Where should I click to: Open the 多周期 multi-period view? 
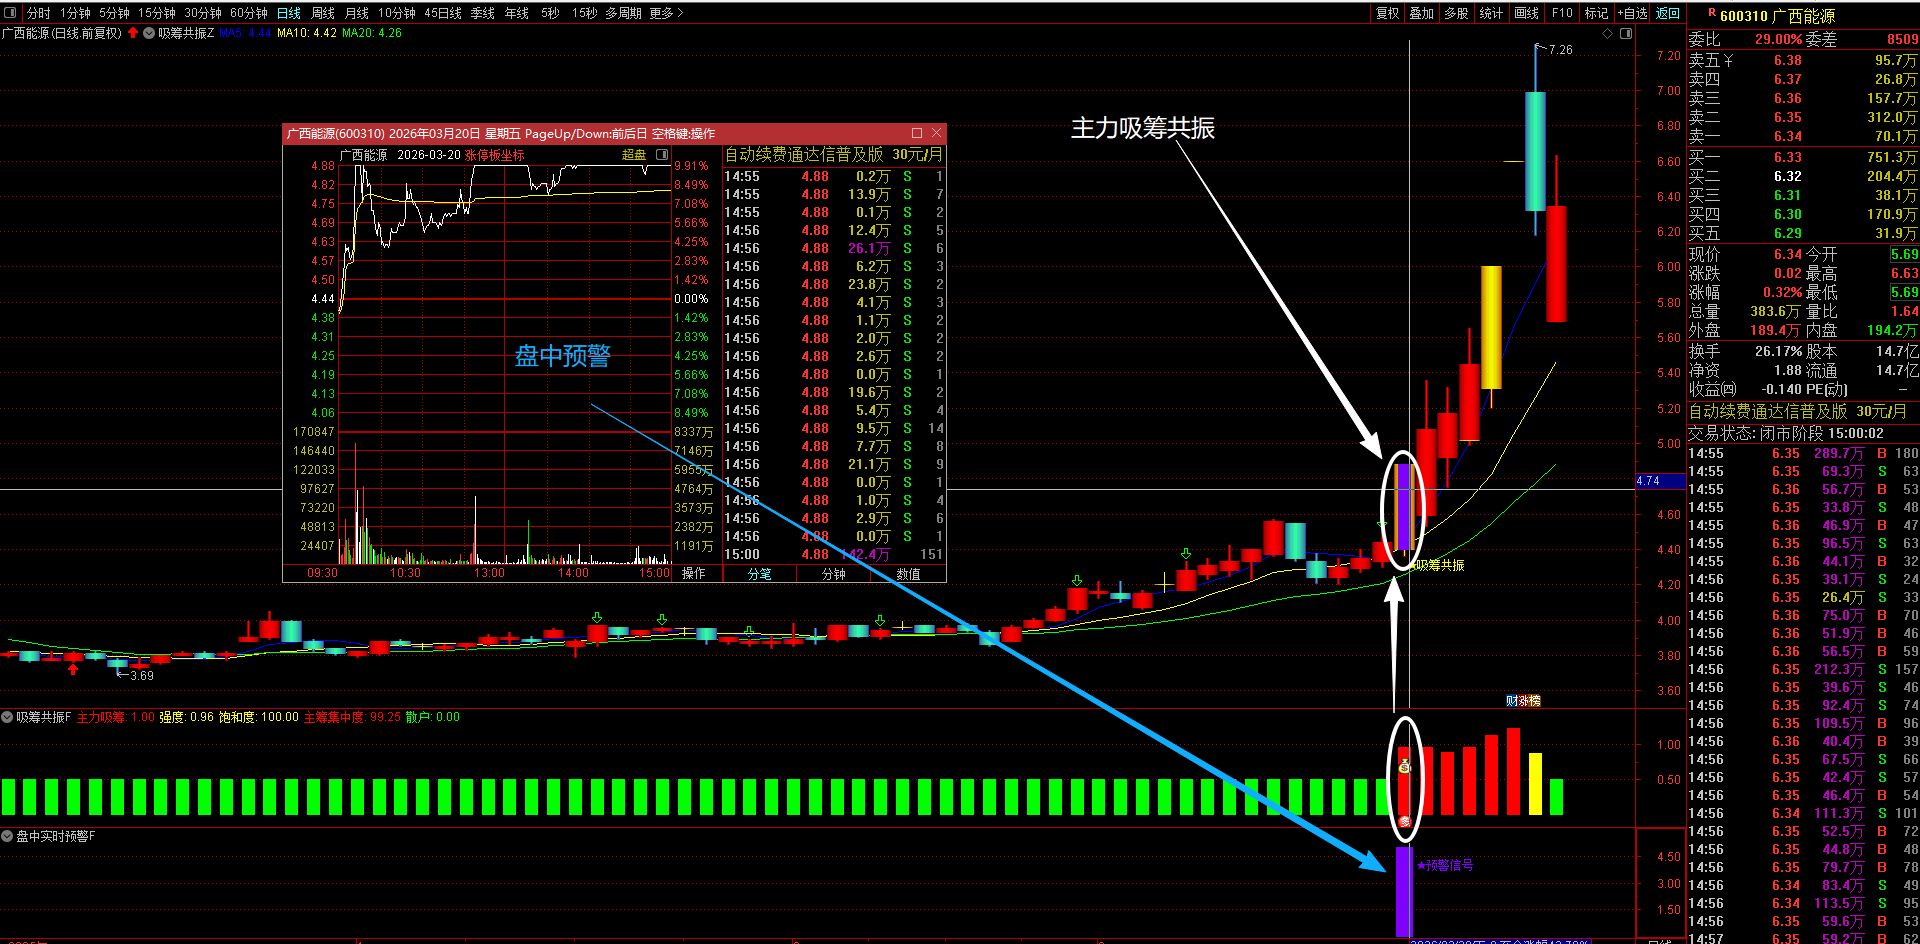(x=623, y=13)
